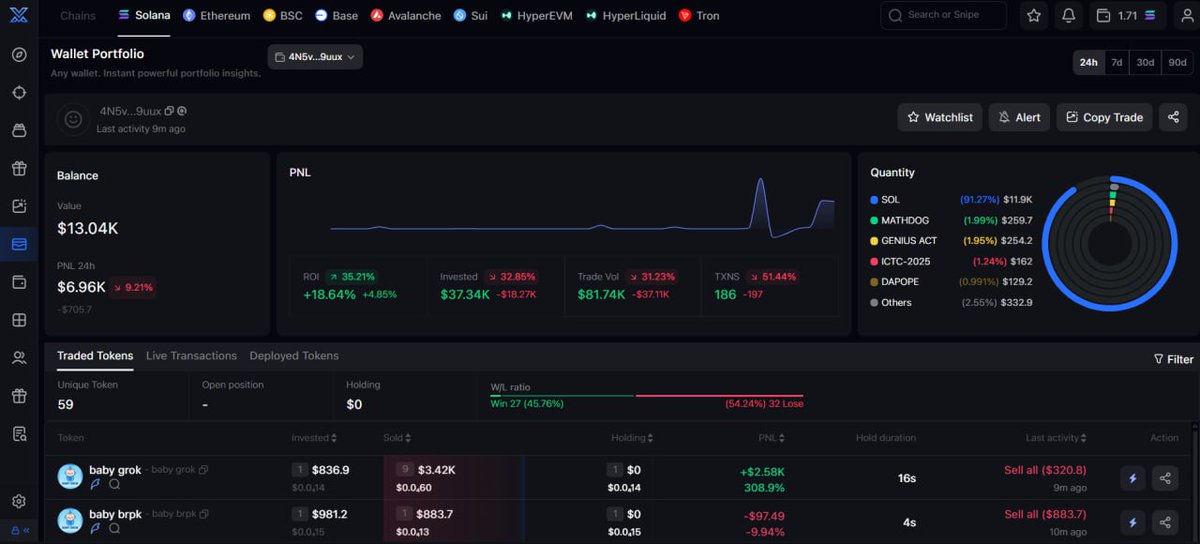
Task: Switch to the Solana chain tab
Action: [144, 16]
